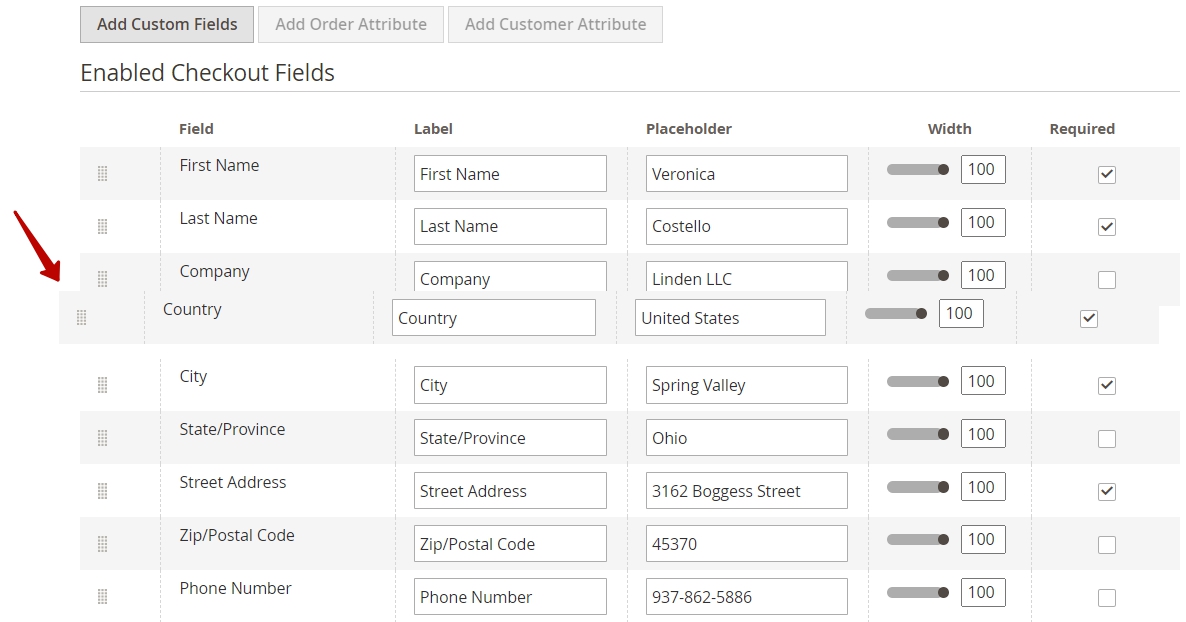
Task: Enable Required for Phone Number
Action: coord(1107,598)
